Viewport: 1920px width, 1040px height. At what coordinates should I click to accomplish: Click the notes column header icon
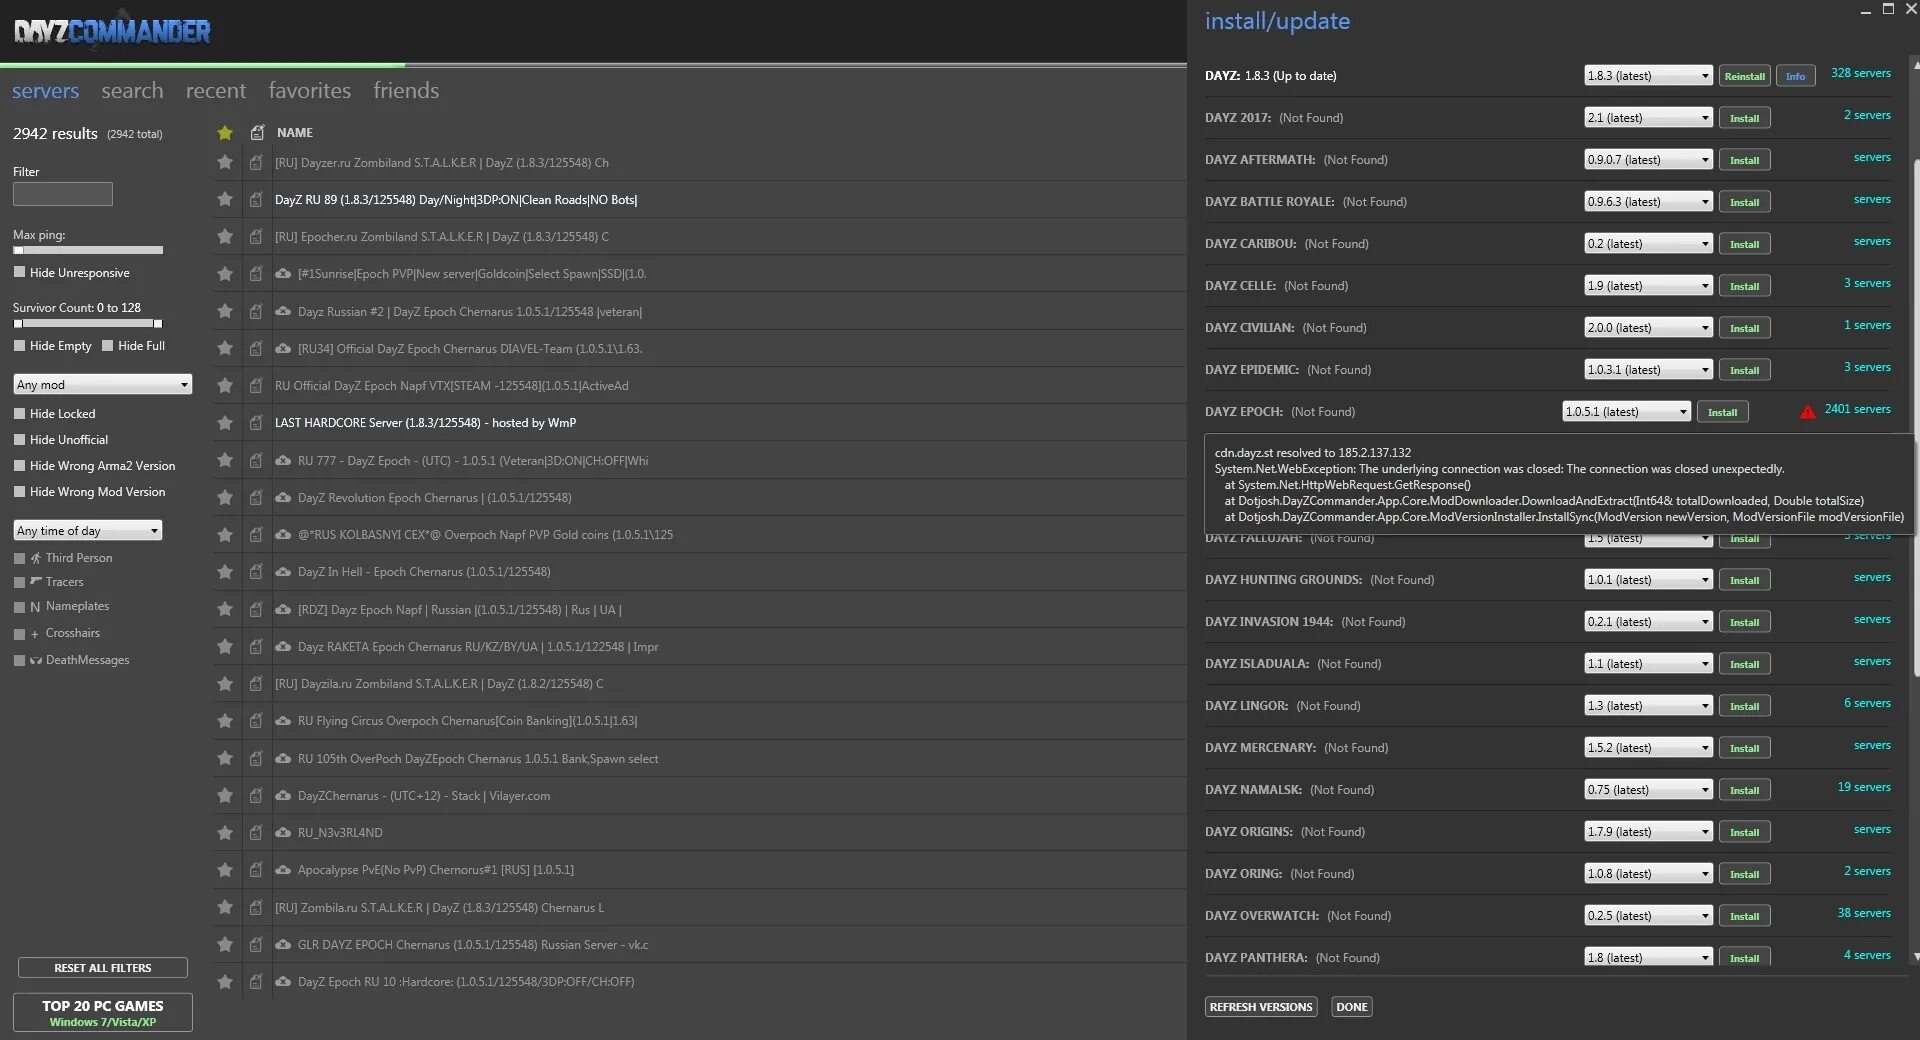point(257,132)
